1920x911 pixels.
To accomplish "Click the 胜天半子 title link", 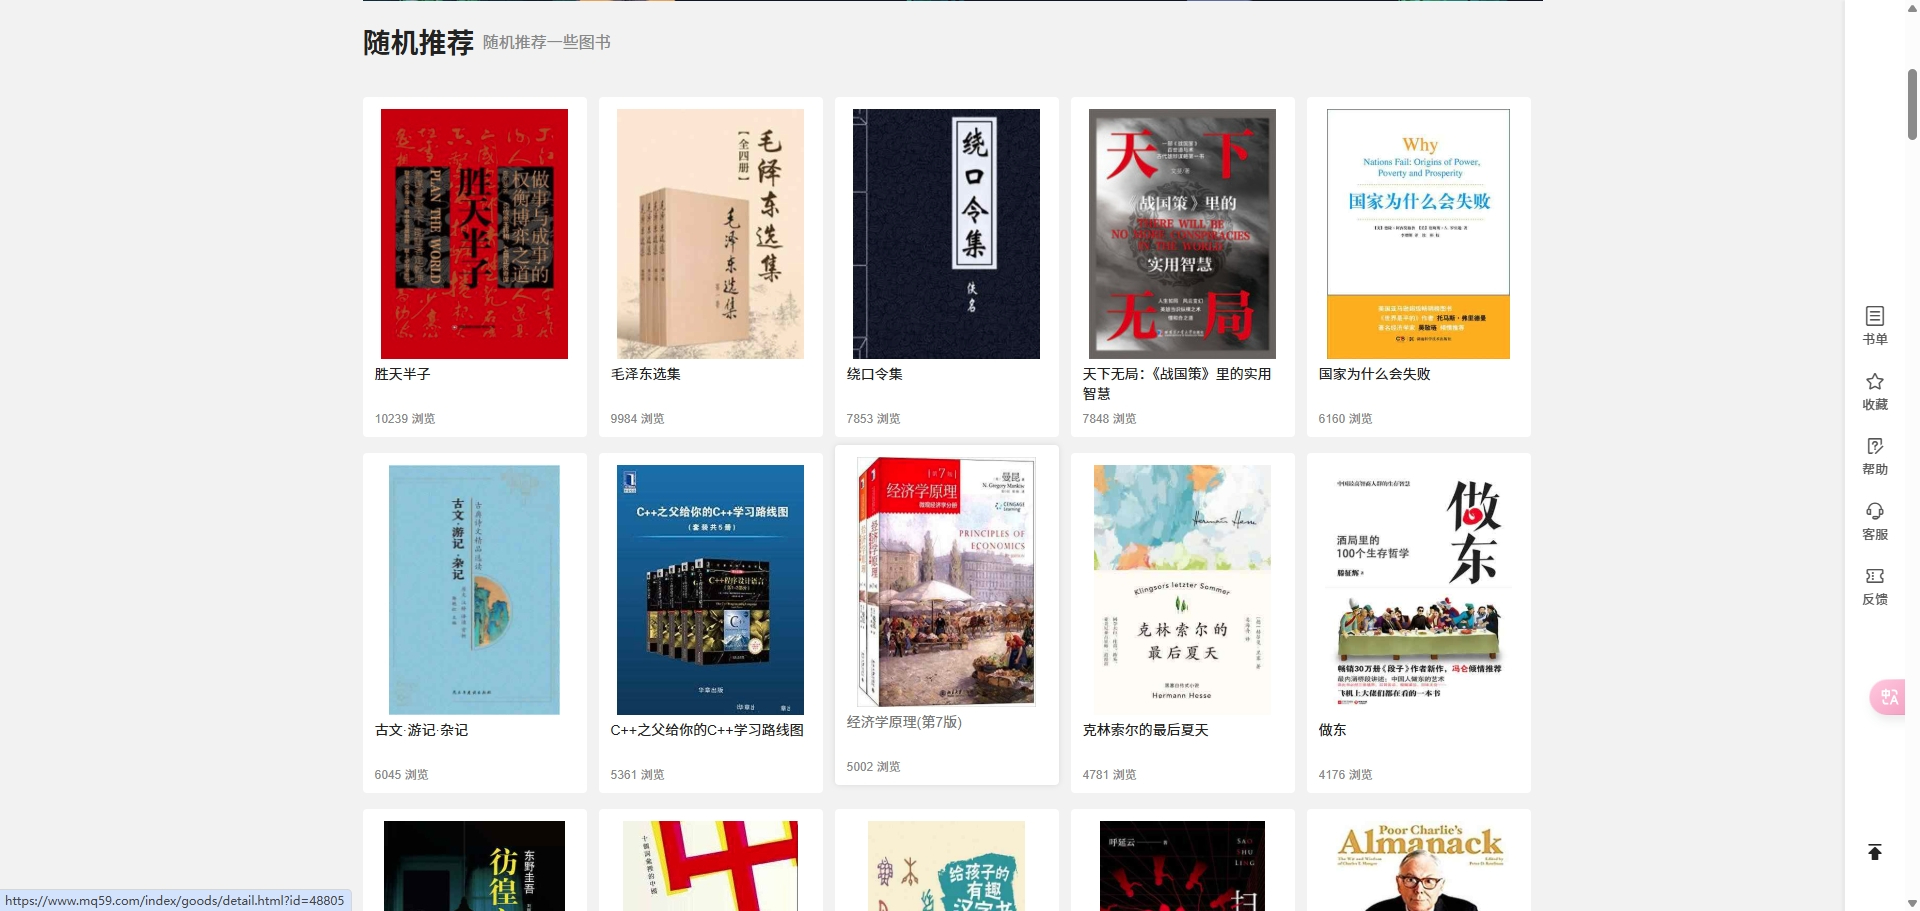I will (x=403, y=374).
